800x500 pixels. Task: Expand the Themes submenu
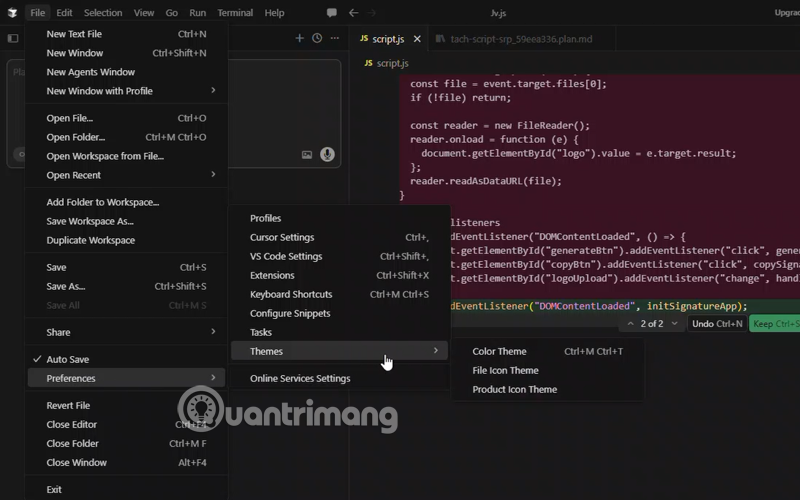tap(339, 351)
